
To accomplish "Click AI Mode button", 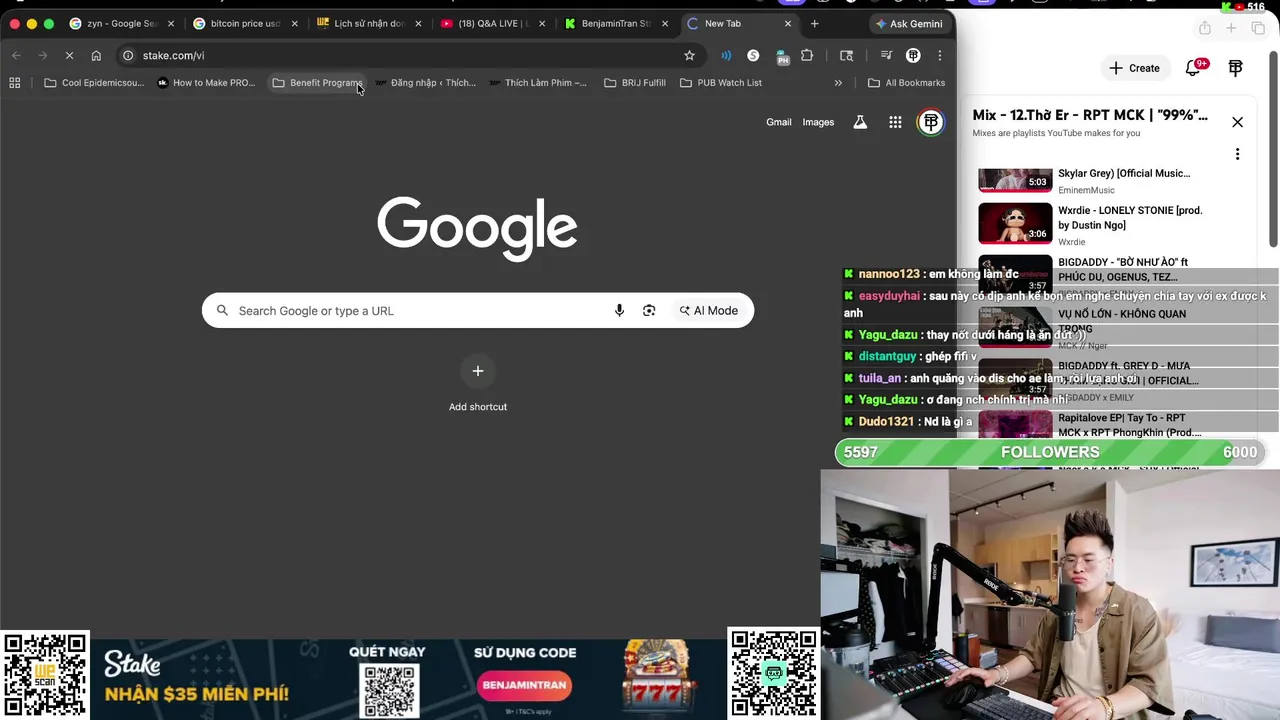I will pyautogui.click(x=708, y=311).
